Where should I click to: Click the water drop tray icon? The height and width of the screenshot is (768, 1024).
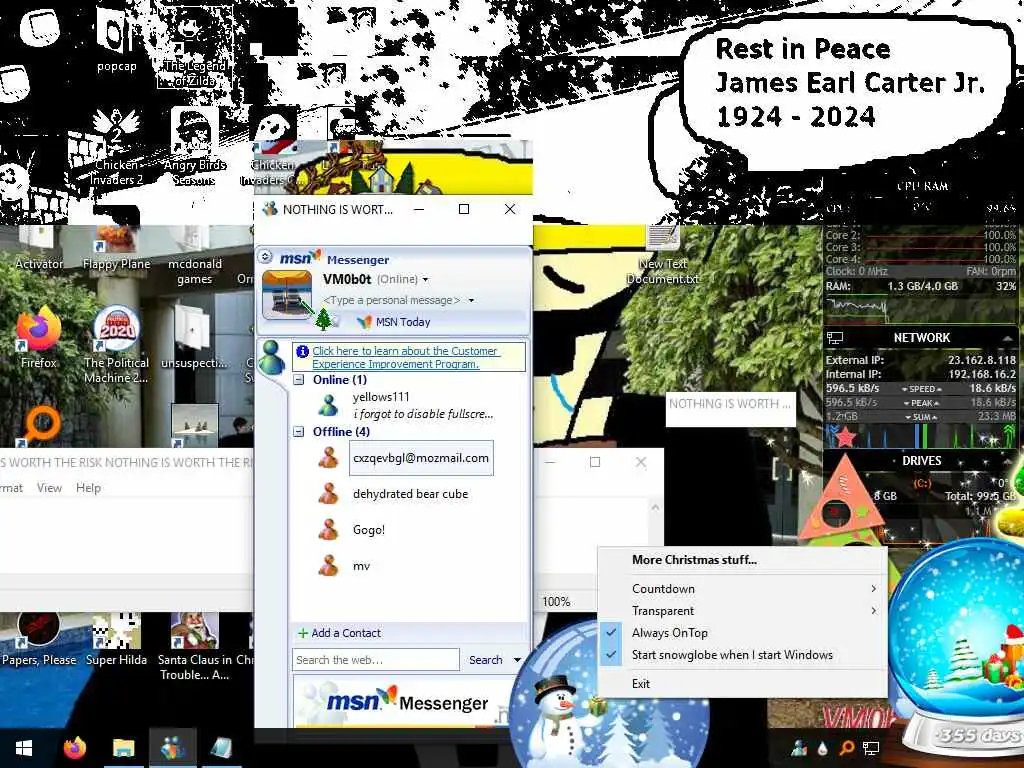[823, 748]
